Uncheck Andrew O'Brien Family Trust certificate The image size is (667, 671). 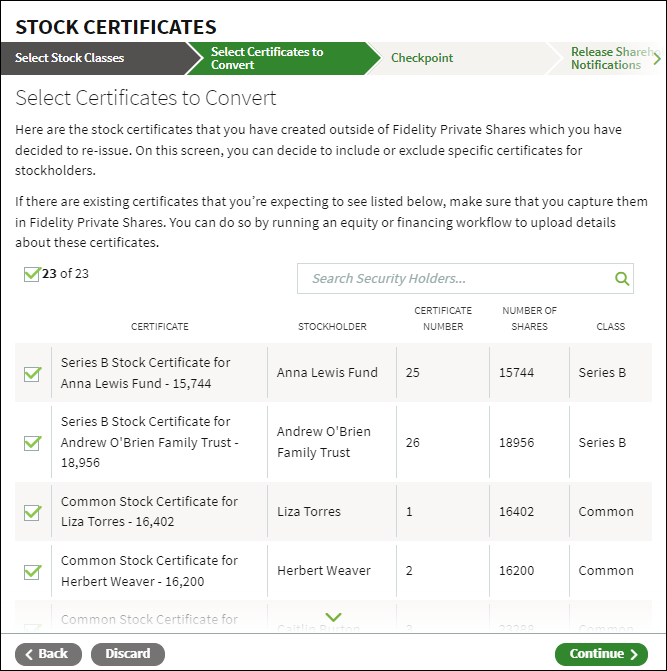33,442
